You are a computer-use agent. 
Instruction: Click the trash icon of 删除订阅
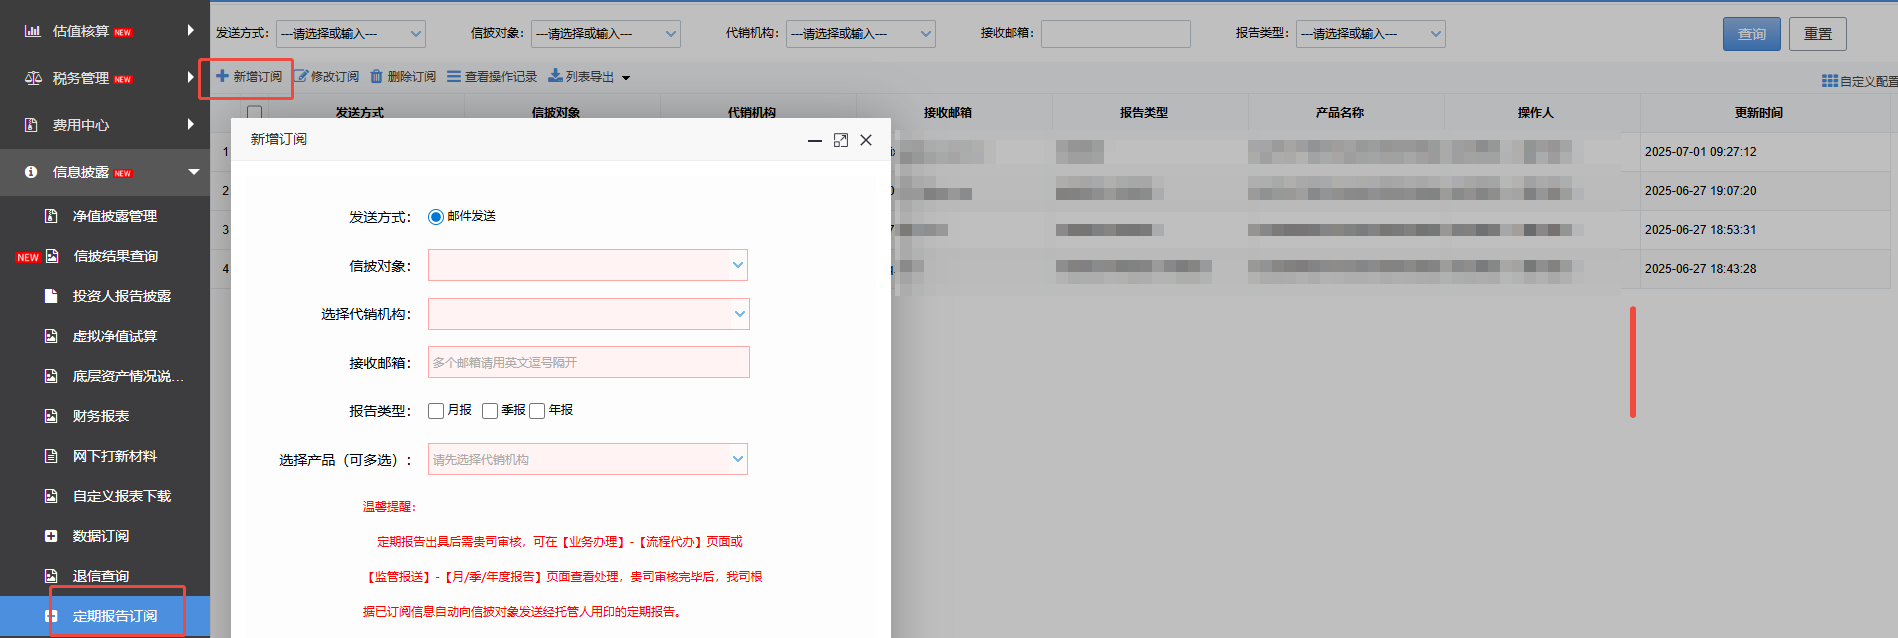pos(377,76)
